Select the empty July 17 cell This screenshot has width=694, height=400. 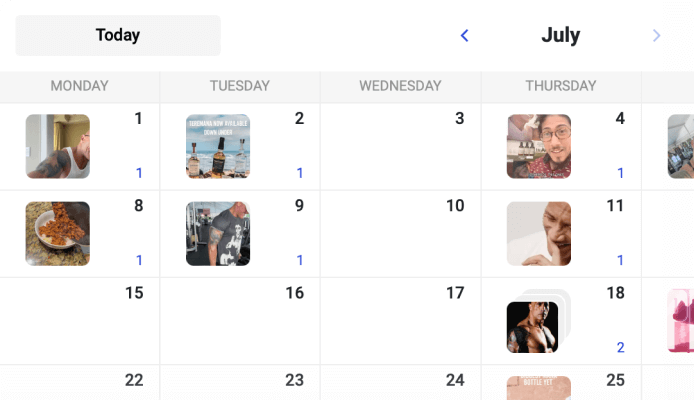point(400,325)
